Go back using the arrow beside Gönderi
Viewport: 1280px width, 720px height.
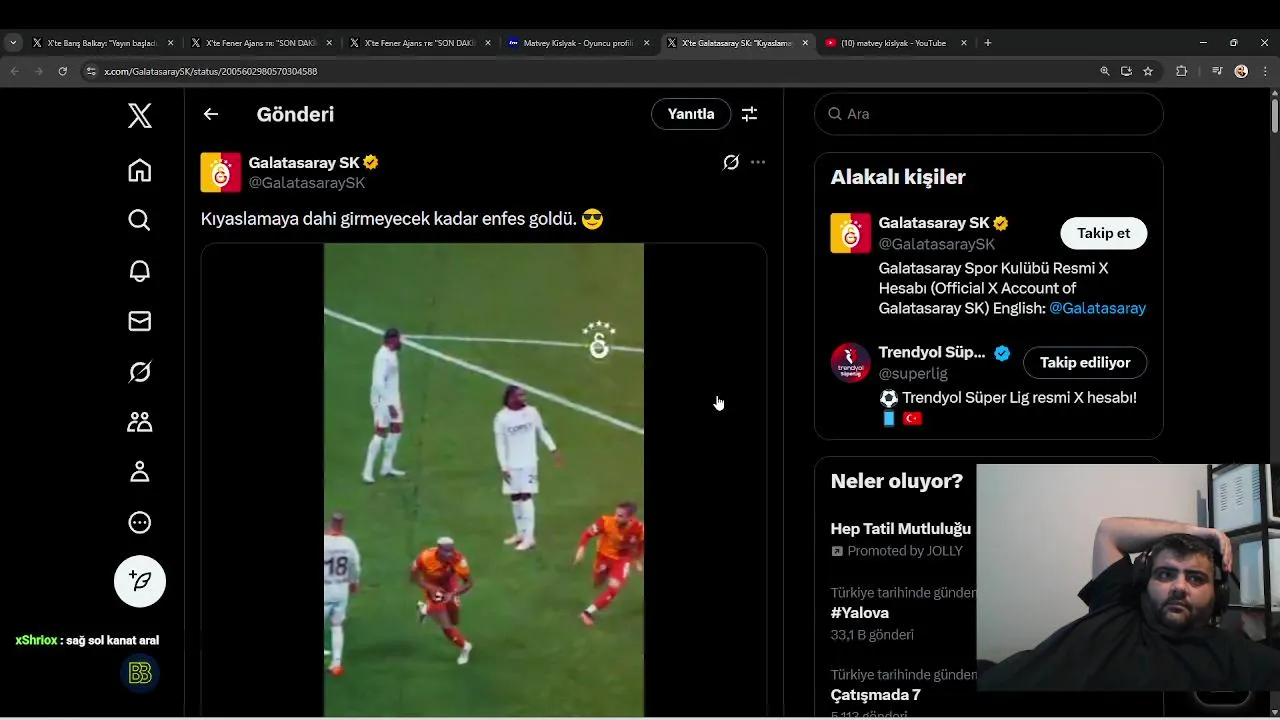pos(211,114)
